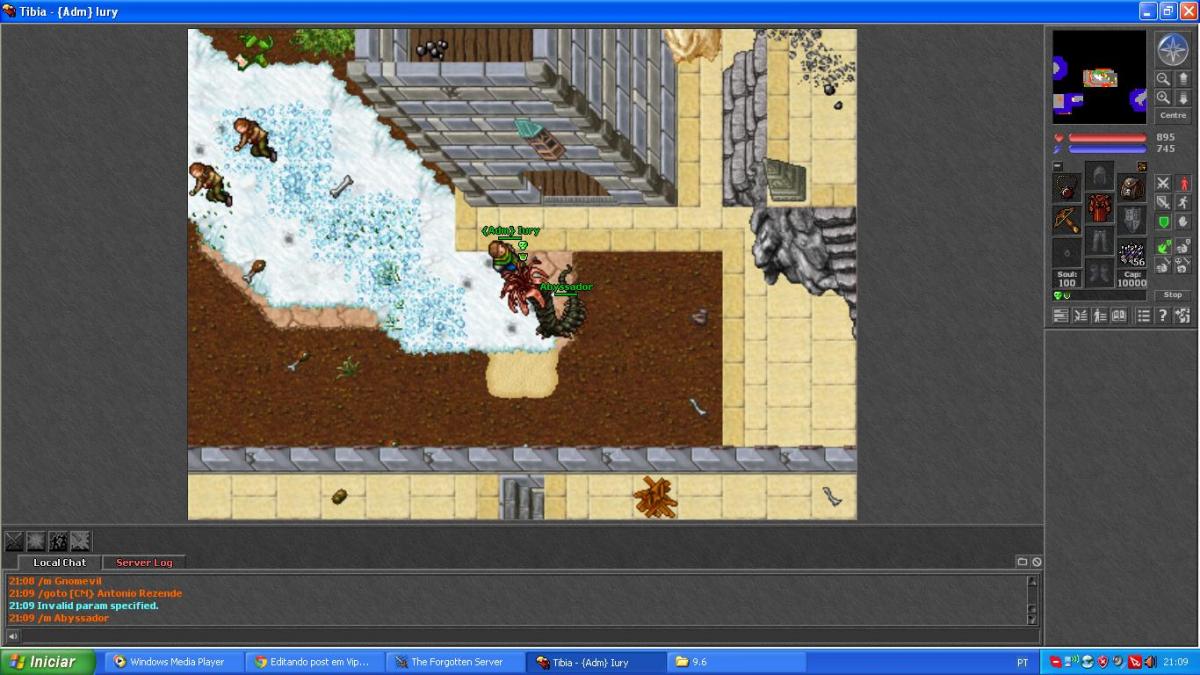
Task: Click the red health bar
Action: tap(1107, 138)
